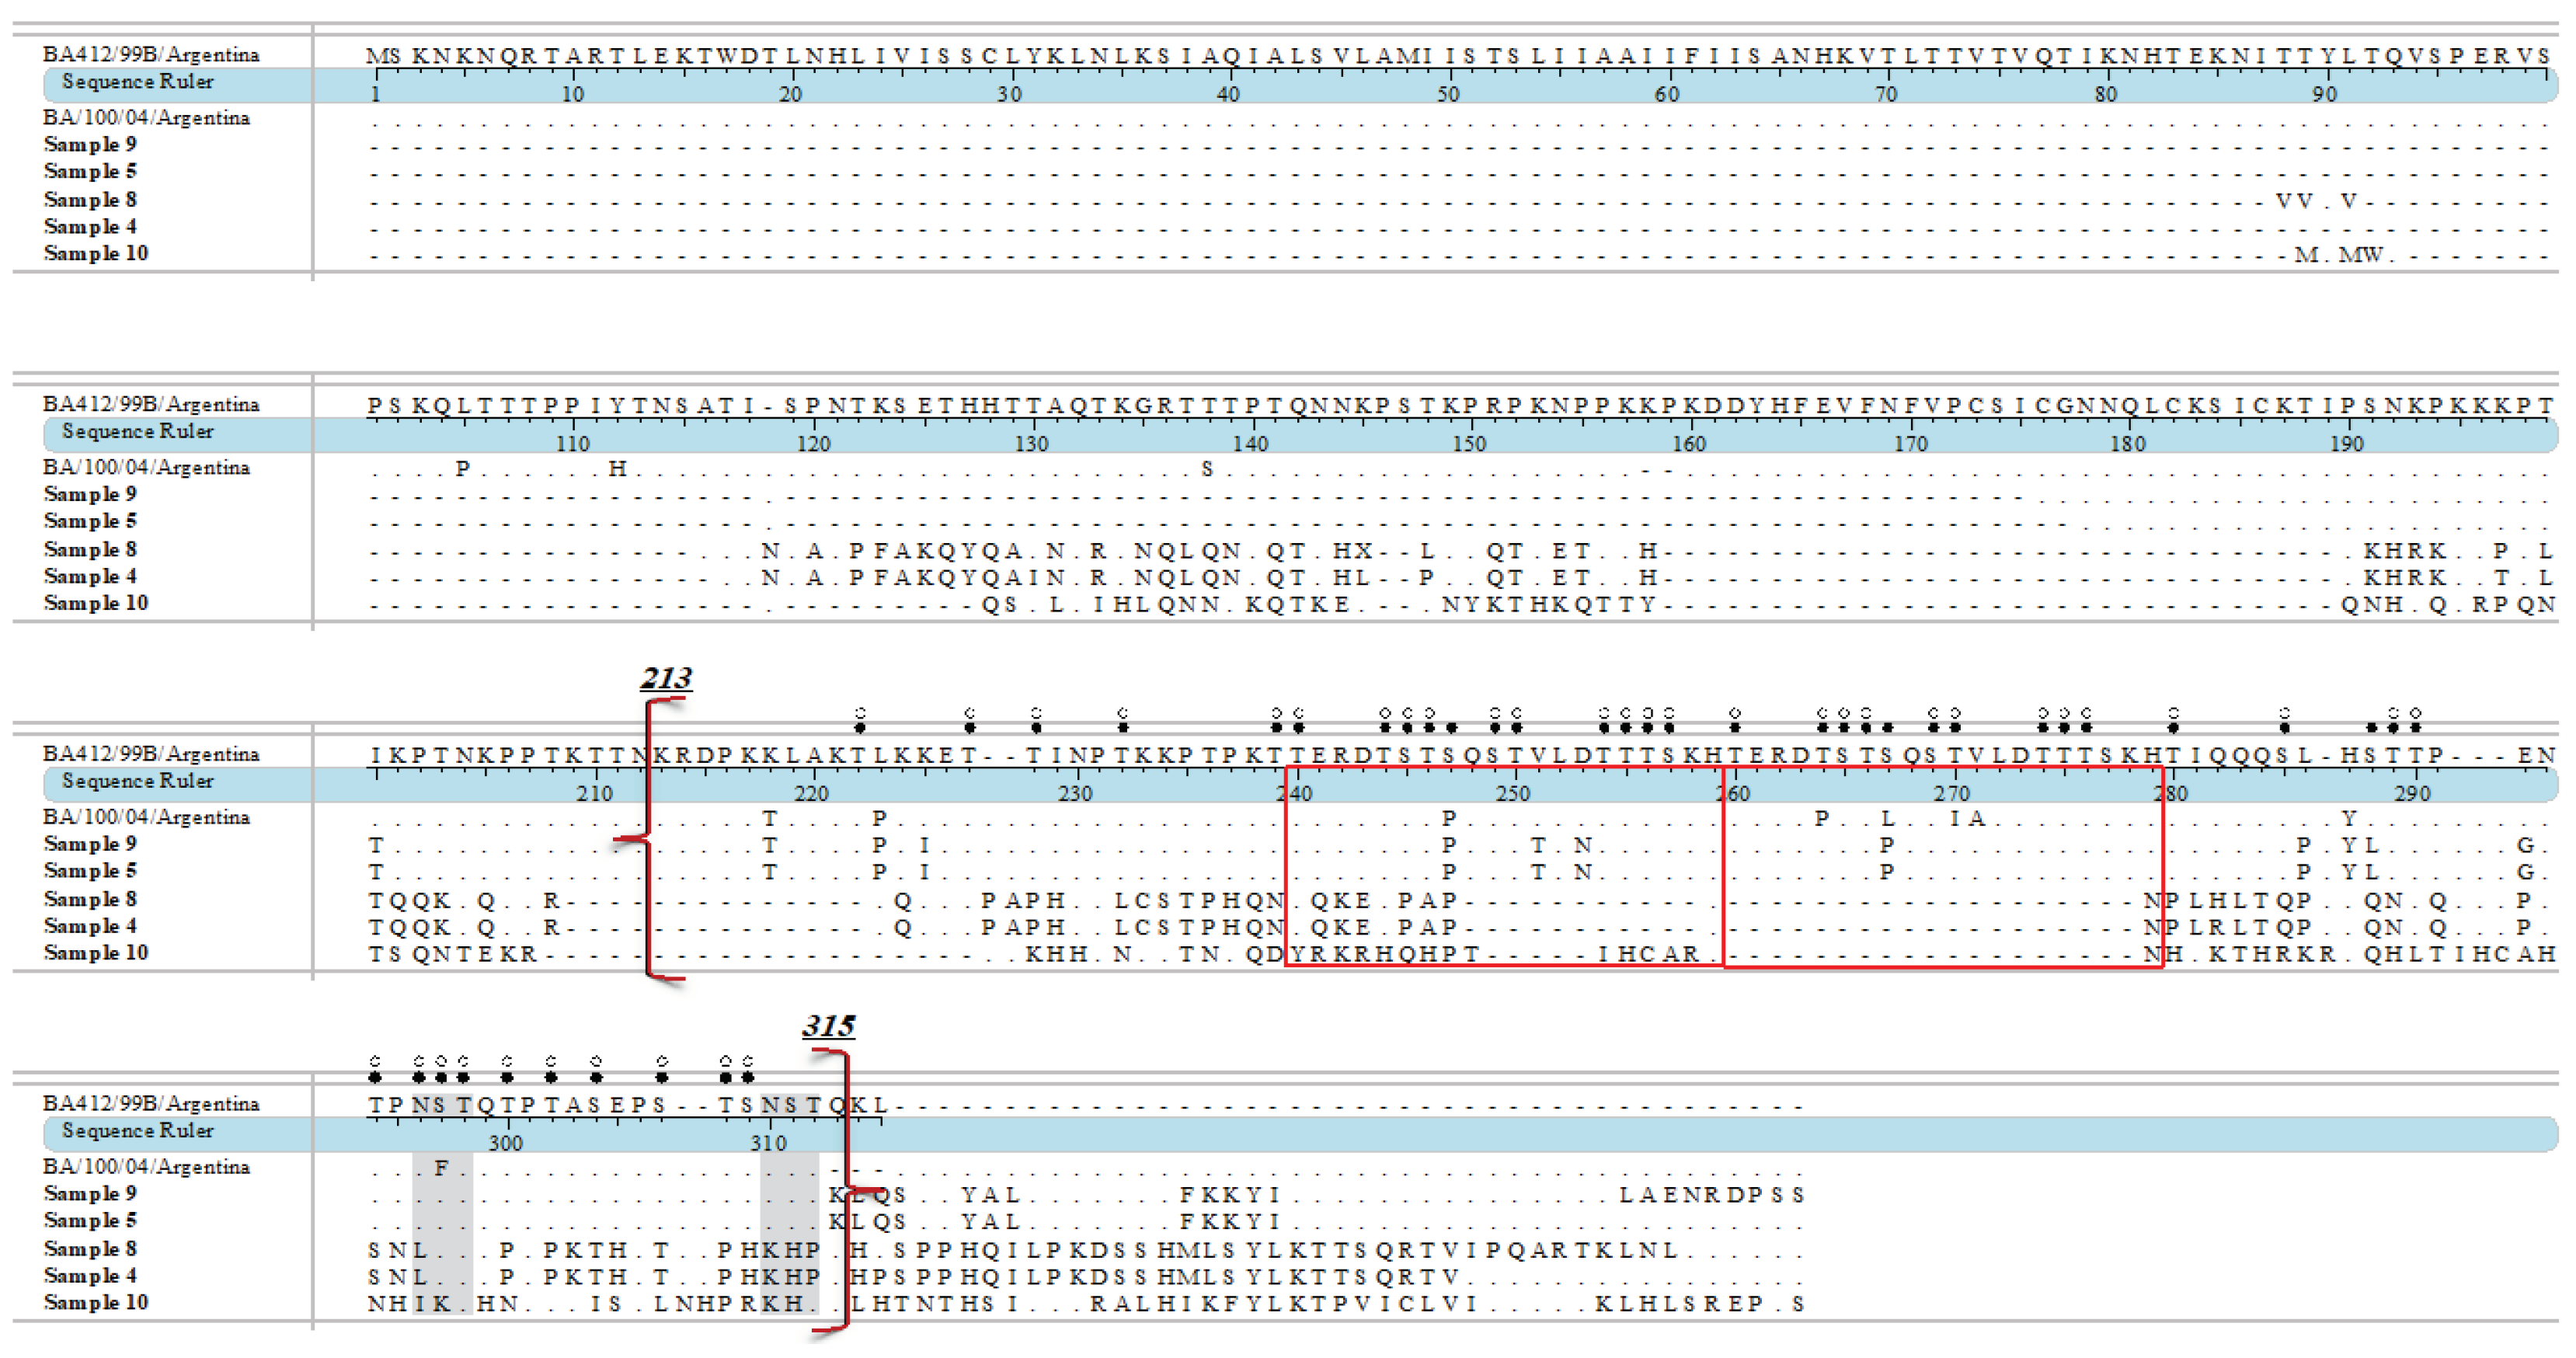Select the glycosylation site circle above position 222

tap(859, 713)
